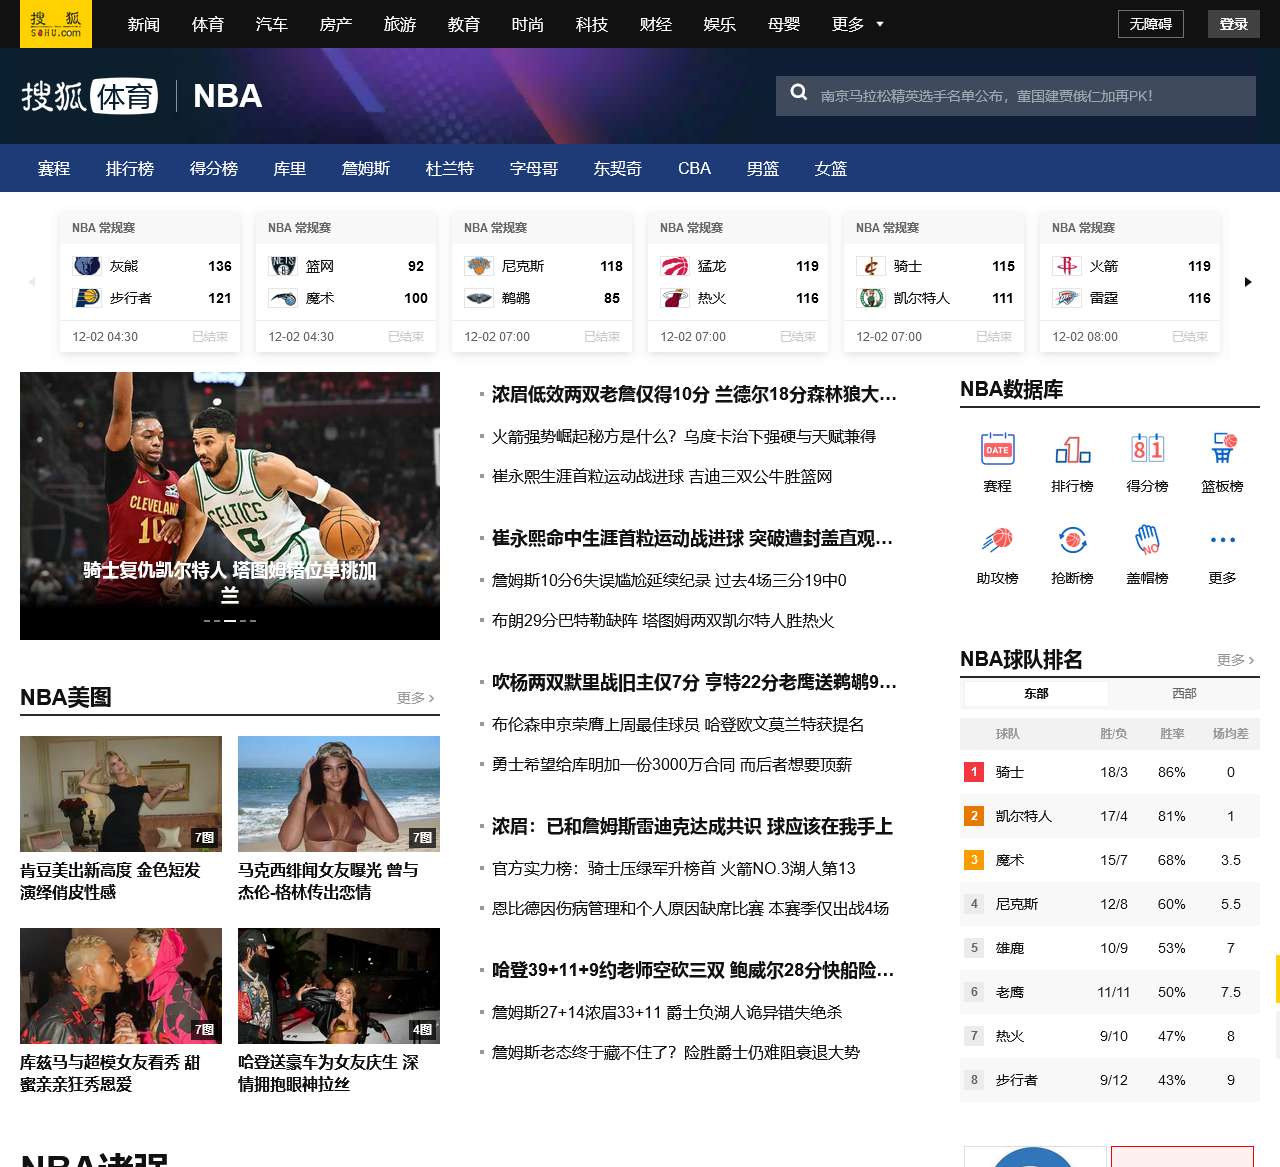This screenshot has height=1167, width=1280.
Task: Open the 肯豆 blonde hair photo thumbnail
Action: coord(121,794)
